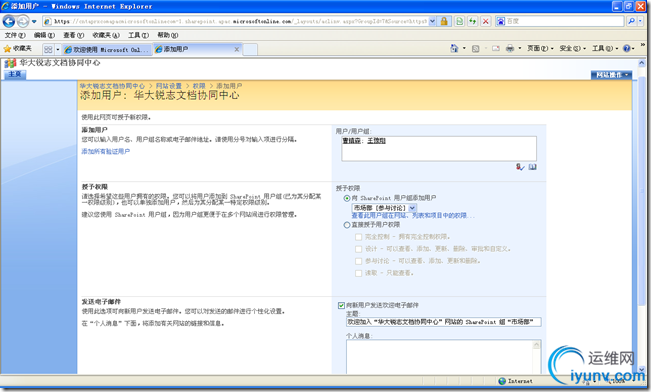Click the compatibility view icon

460,21
